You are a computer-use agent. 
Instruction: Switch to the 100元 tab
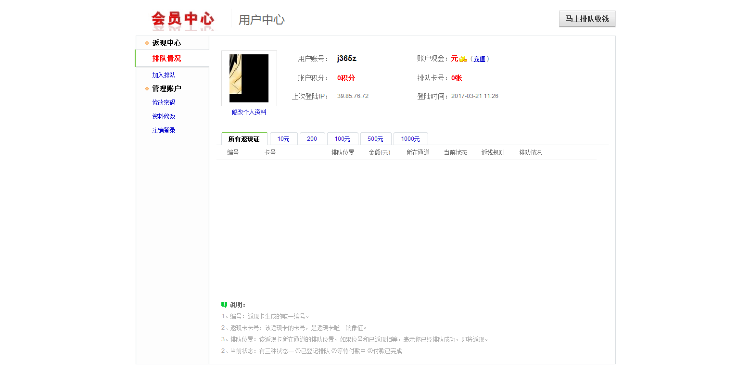tap(342, 139)
